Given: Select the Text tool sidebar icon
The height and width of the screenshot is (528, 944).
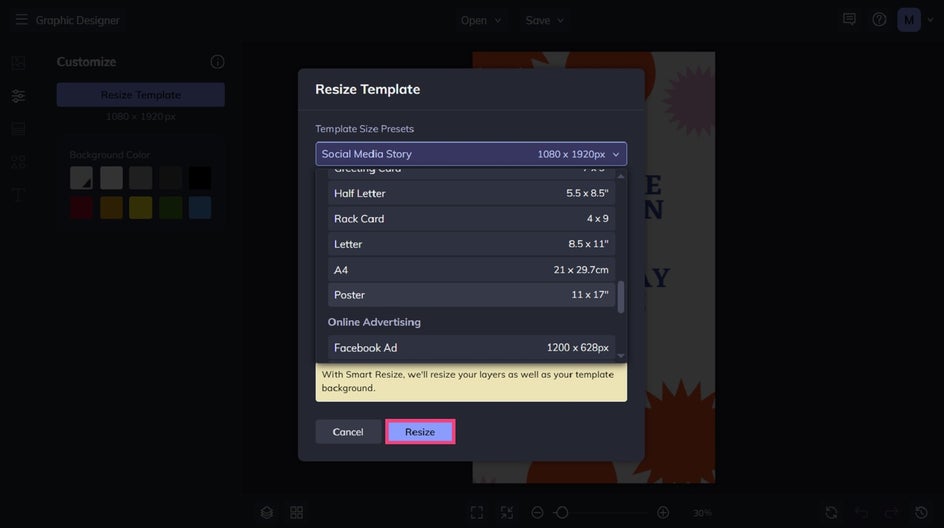Looking at the screenshot, I should [x=18, y=194].
